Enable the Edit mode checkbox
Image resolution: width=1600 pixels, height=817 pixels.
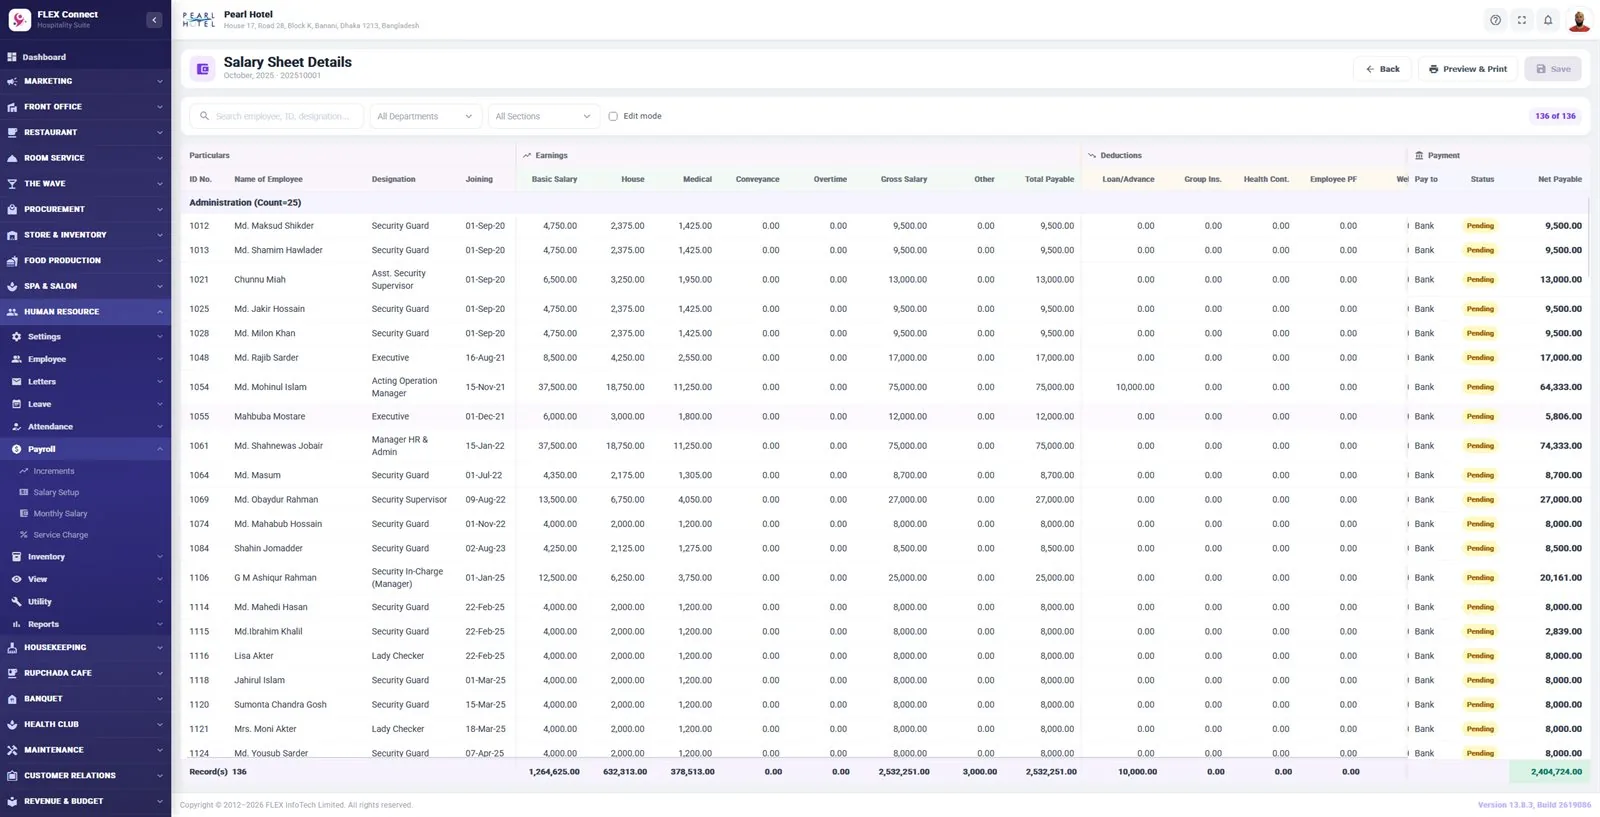[613, 116]
